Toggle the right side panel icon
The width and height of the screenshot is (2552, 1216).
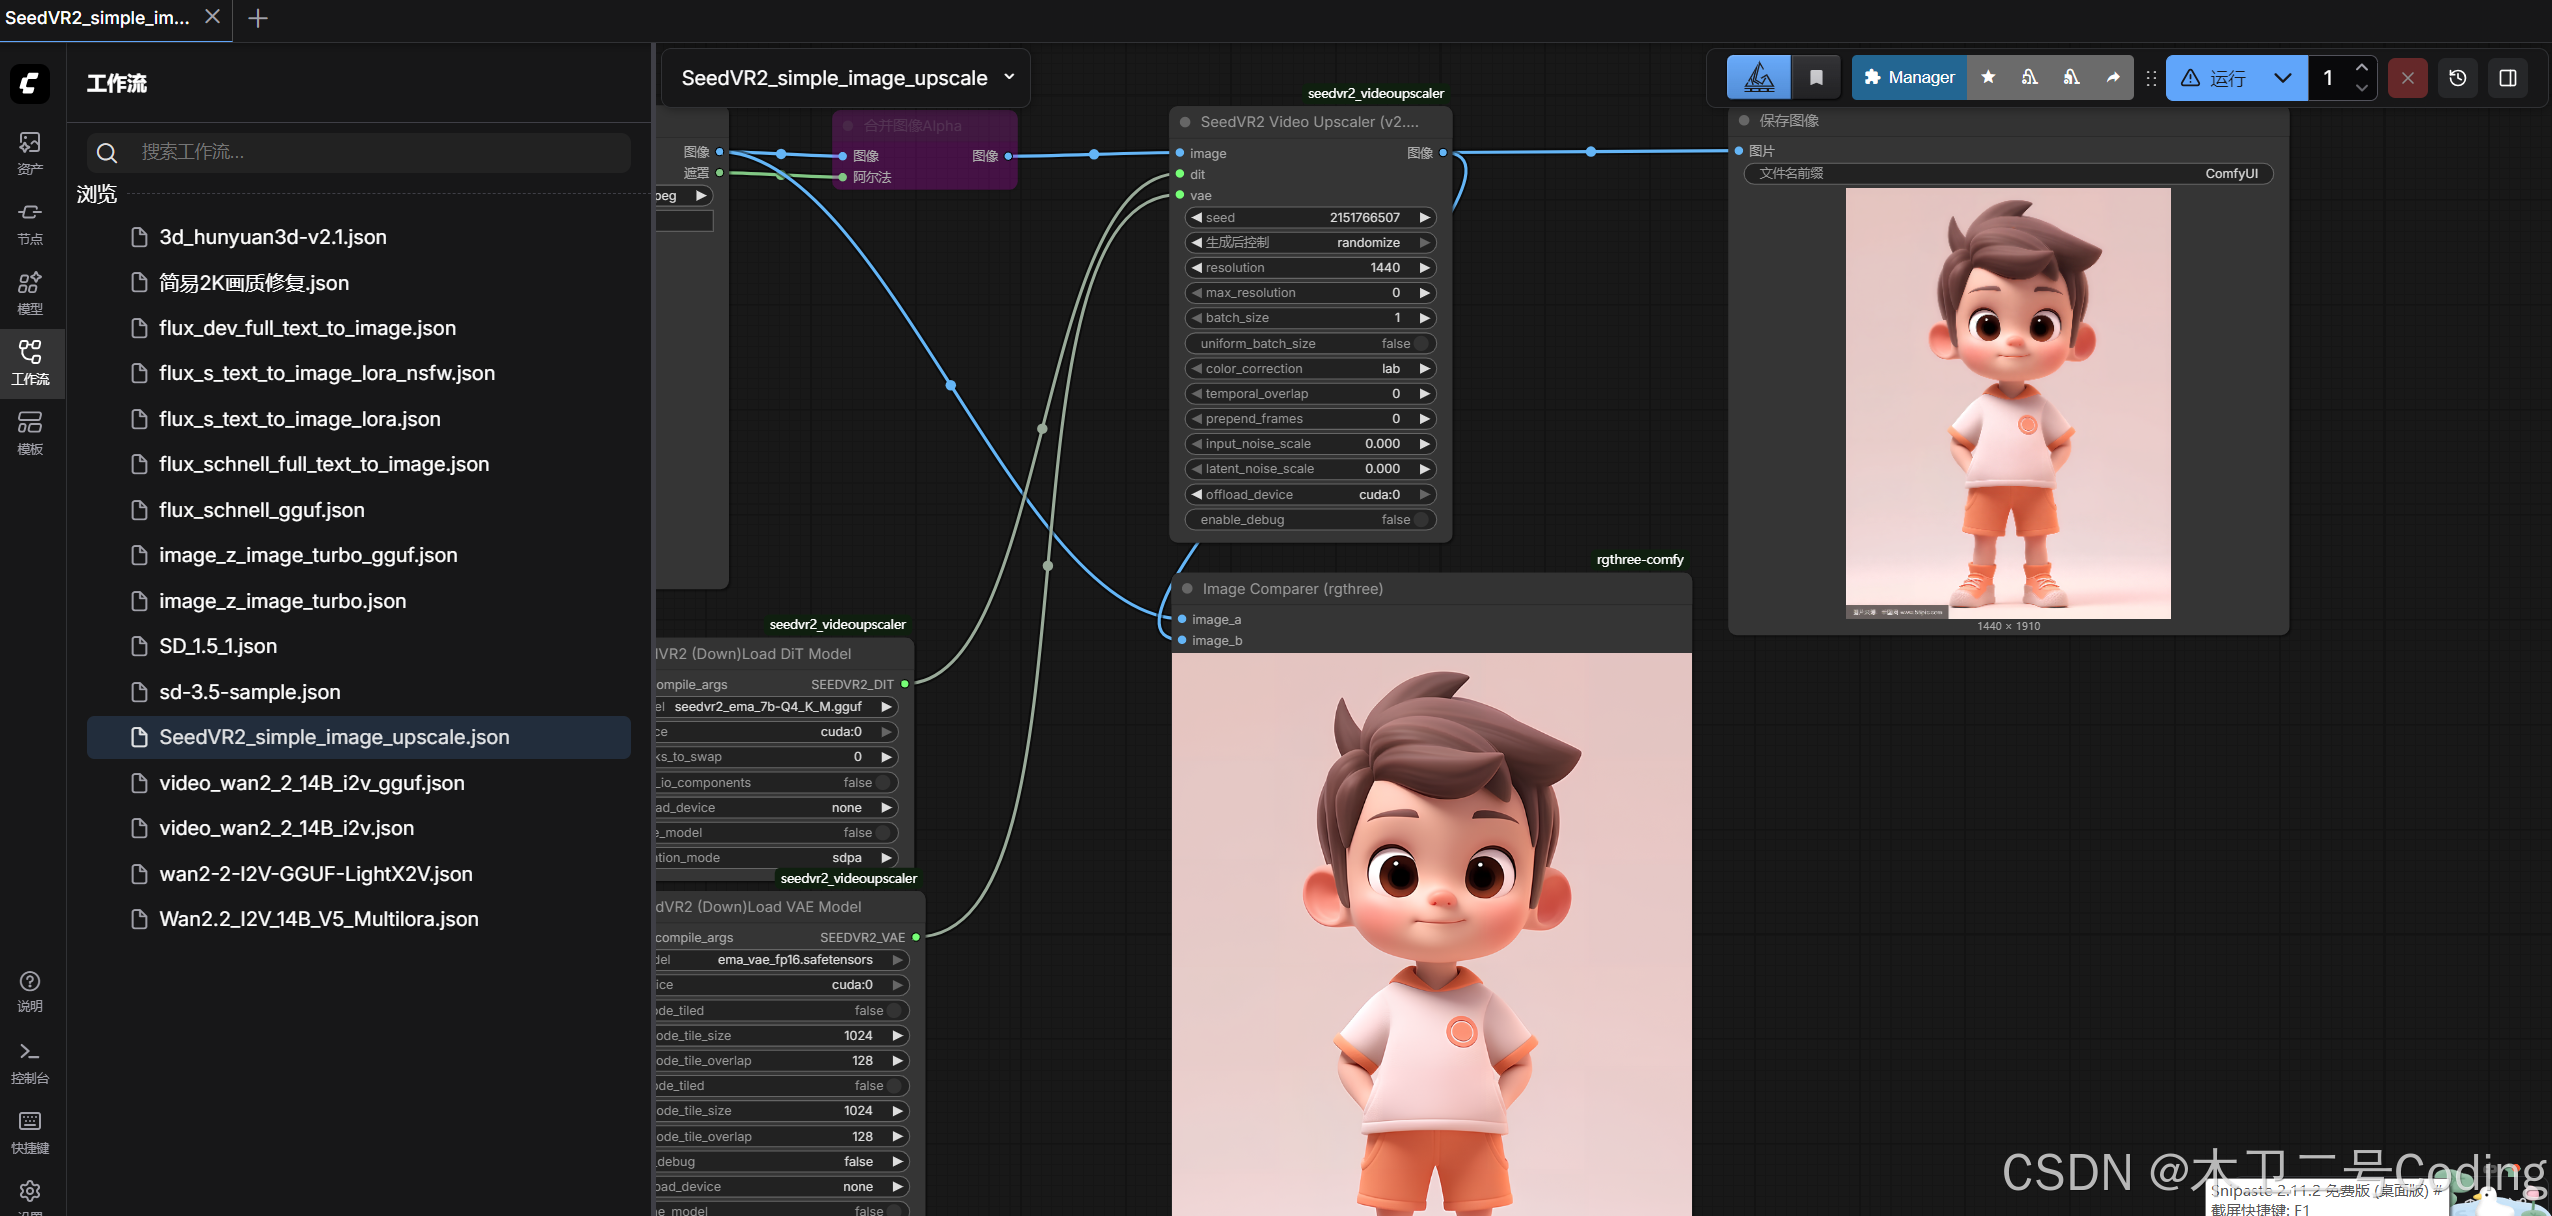pos(2507,77)
